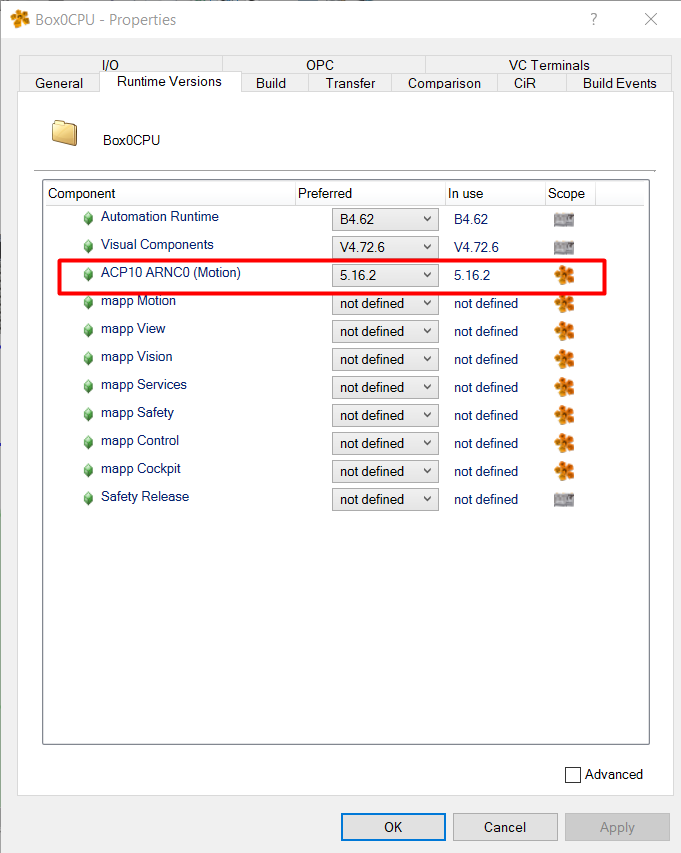Click the green icon beside Visual Components
Screen dimensions: 681x853
88,246
